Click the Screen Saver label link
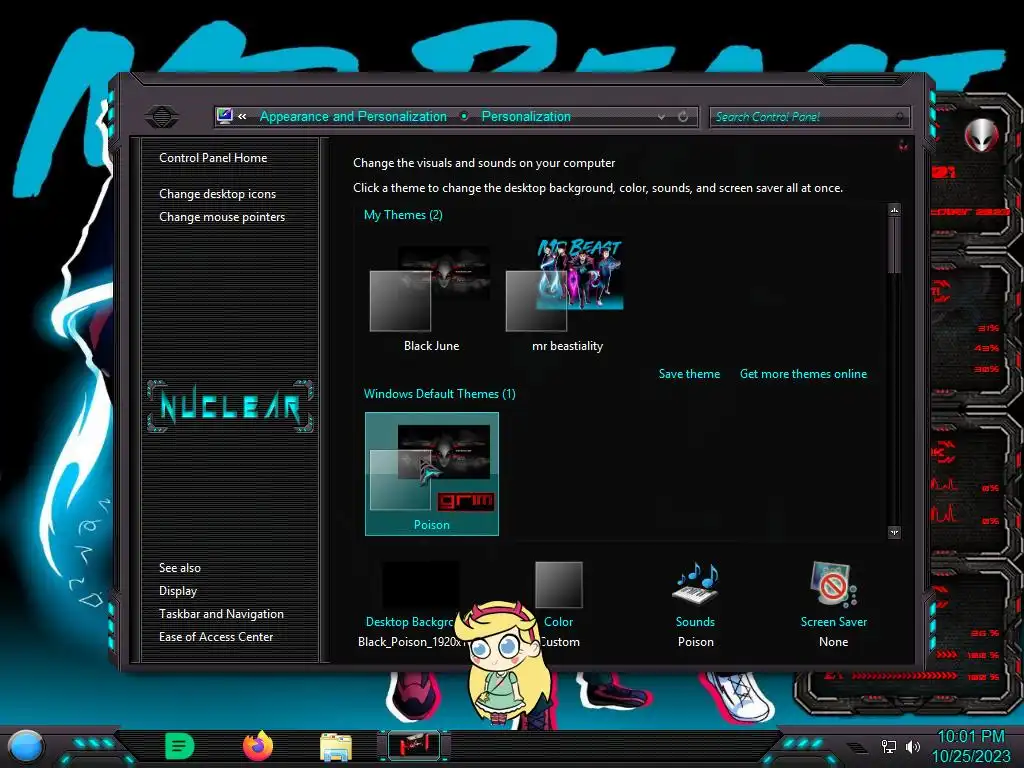This screenshot has height=768, width=1024. [833, 622]
